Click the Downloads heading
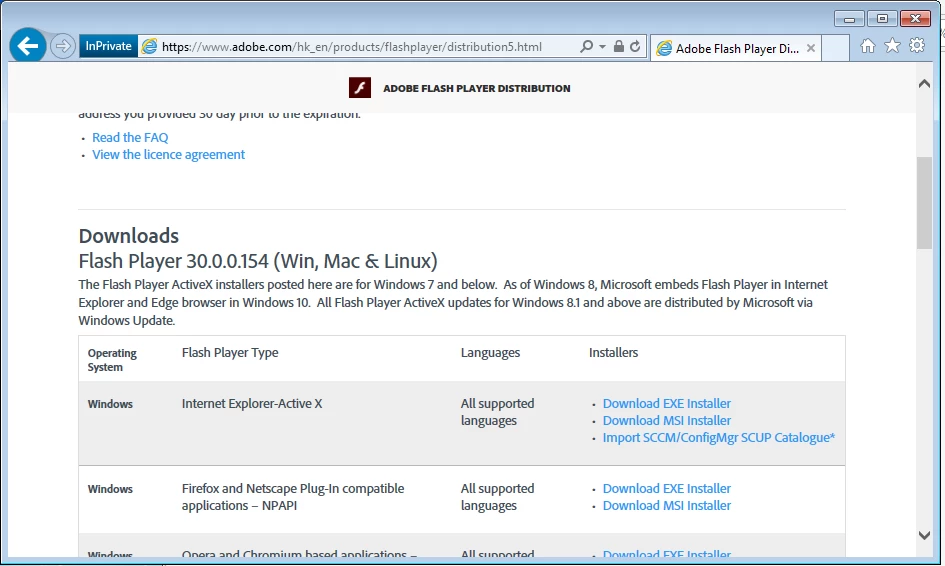The width and height of the screenshot is (945, 566). coord(129,236)
